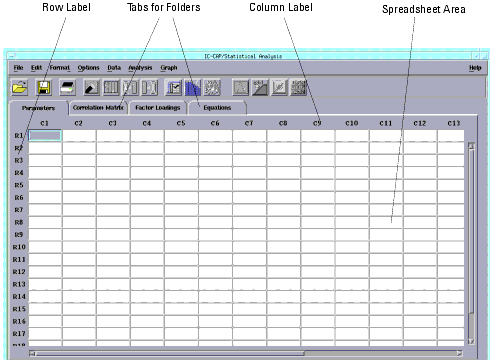Click the scatter matrix grid icon
490x360 pixels.
pyautogui.click(x=299, y=88)
